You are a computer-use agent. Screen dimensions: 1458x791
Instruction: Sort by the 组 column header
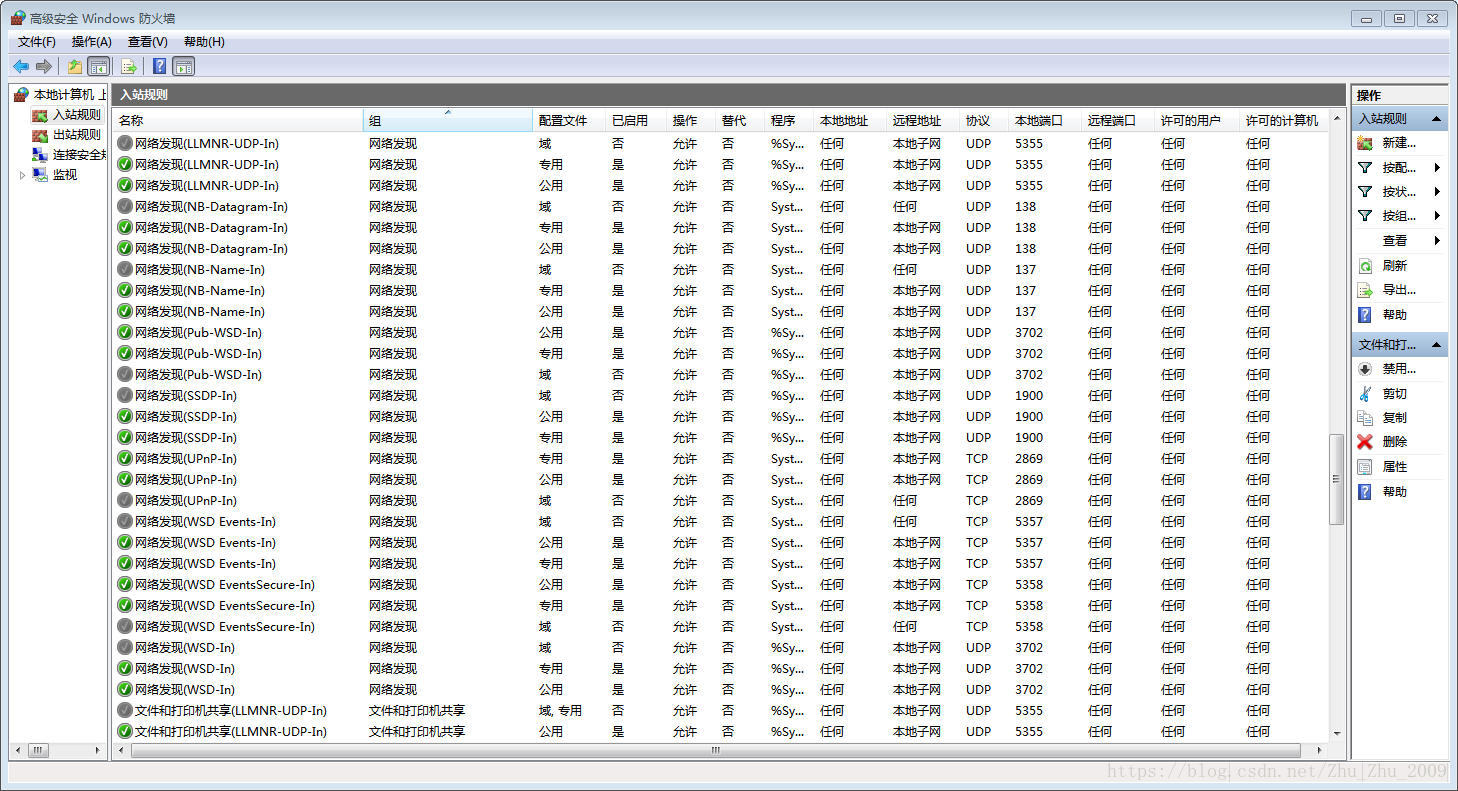(x=448, y=121)
